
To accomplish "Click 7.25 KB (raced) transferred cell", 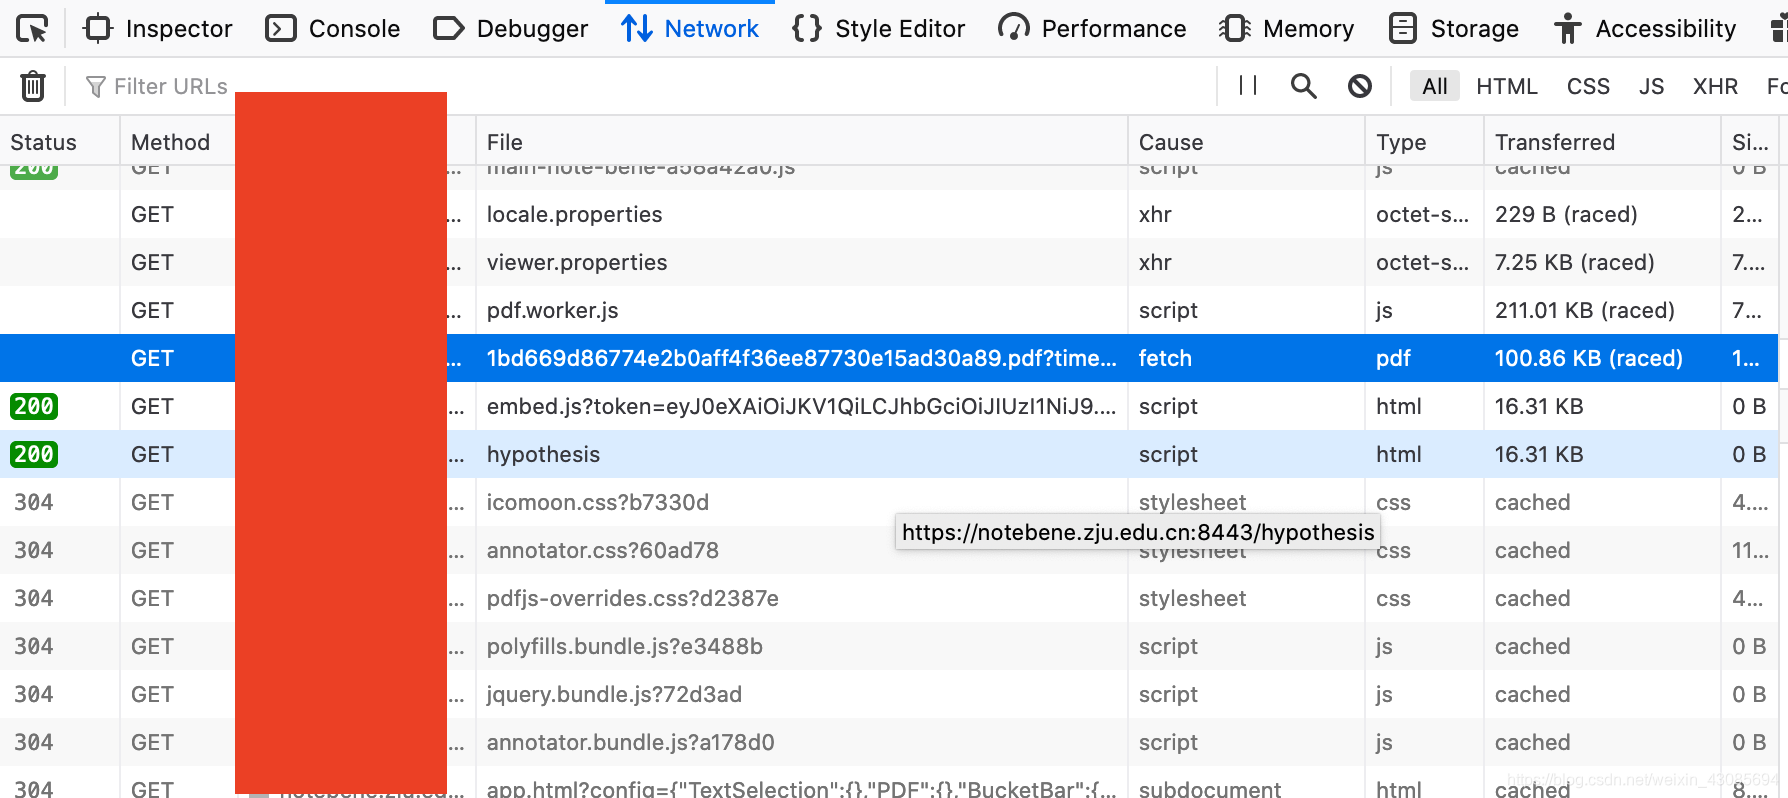I will click(1574, 262).
